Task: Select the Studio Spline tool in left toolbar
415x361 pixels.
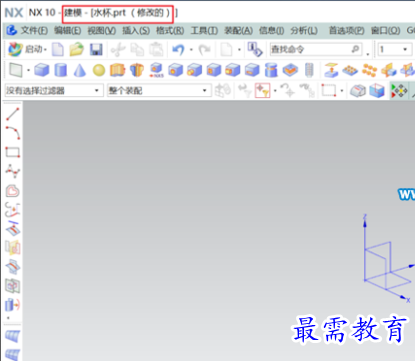Action: pos(13,171)
